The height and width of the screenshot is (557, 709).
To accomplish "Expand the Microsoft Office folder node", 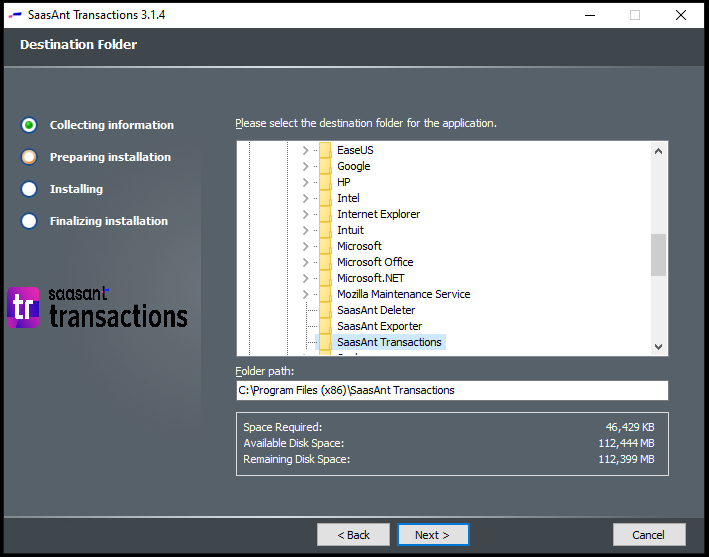I will pyautogui.click(x=306, y=262).
